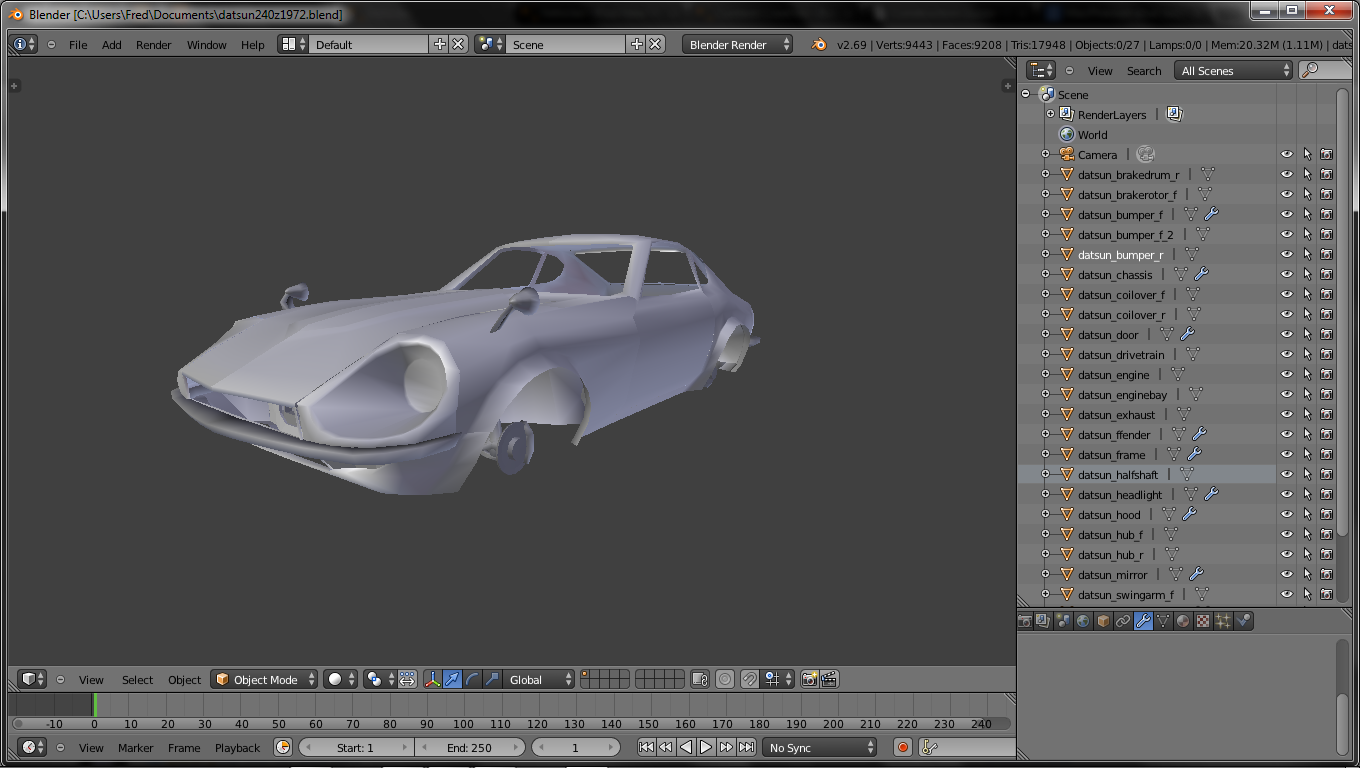The height and width of the screenshot is (768, 1360).
Task: Open the Select menu in the 3D view
Action: pyautogui.click(x=138, y=680)
